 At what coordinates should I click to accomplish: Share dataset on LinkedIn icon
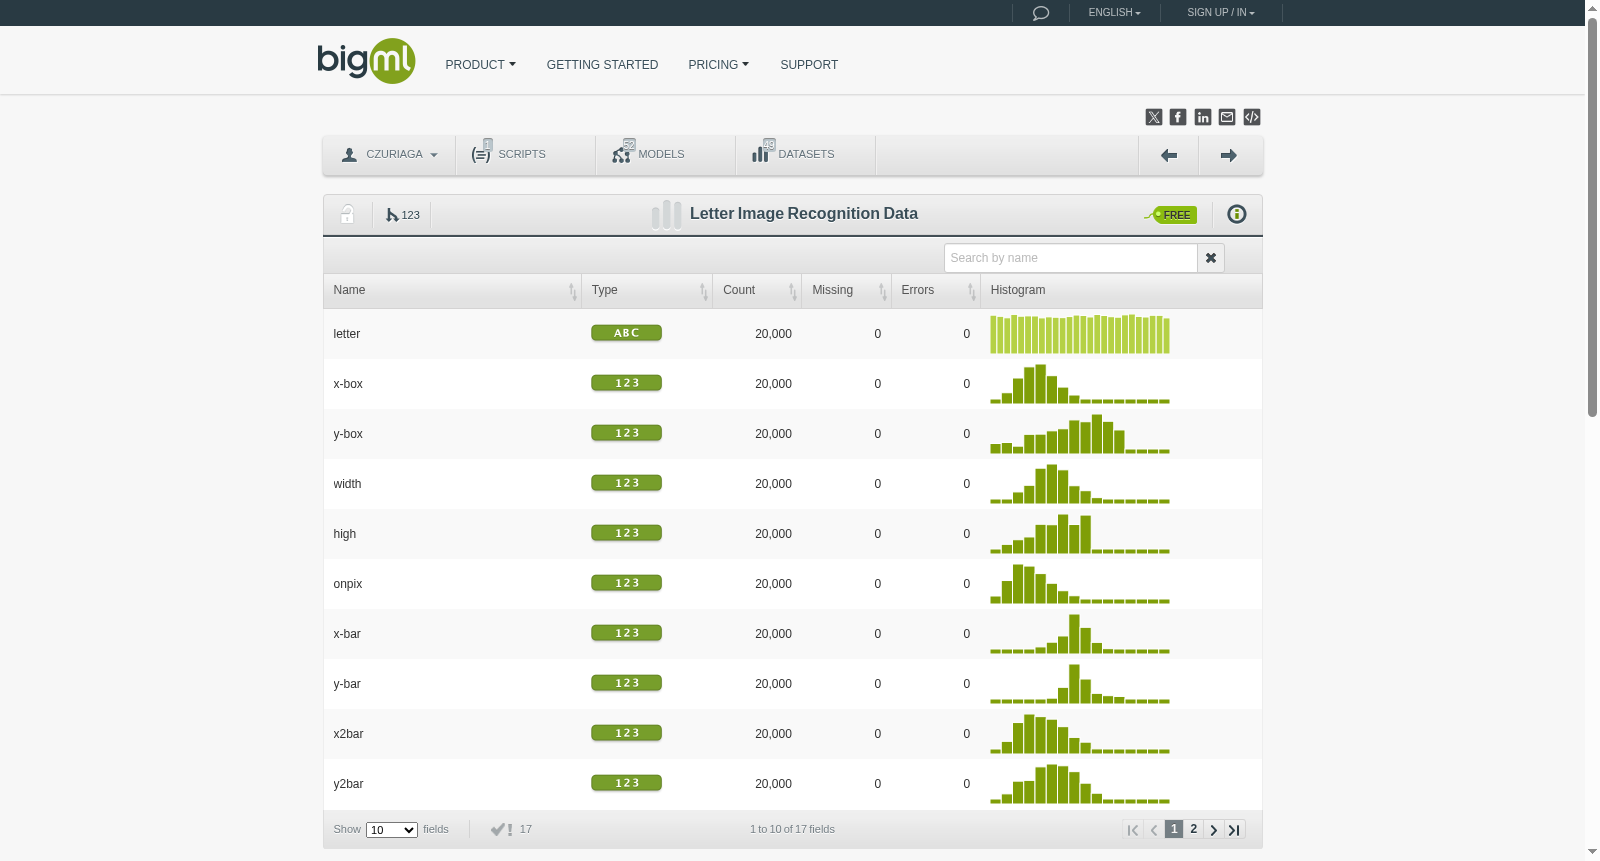click(1203, 117)
